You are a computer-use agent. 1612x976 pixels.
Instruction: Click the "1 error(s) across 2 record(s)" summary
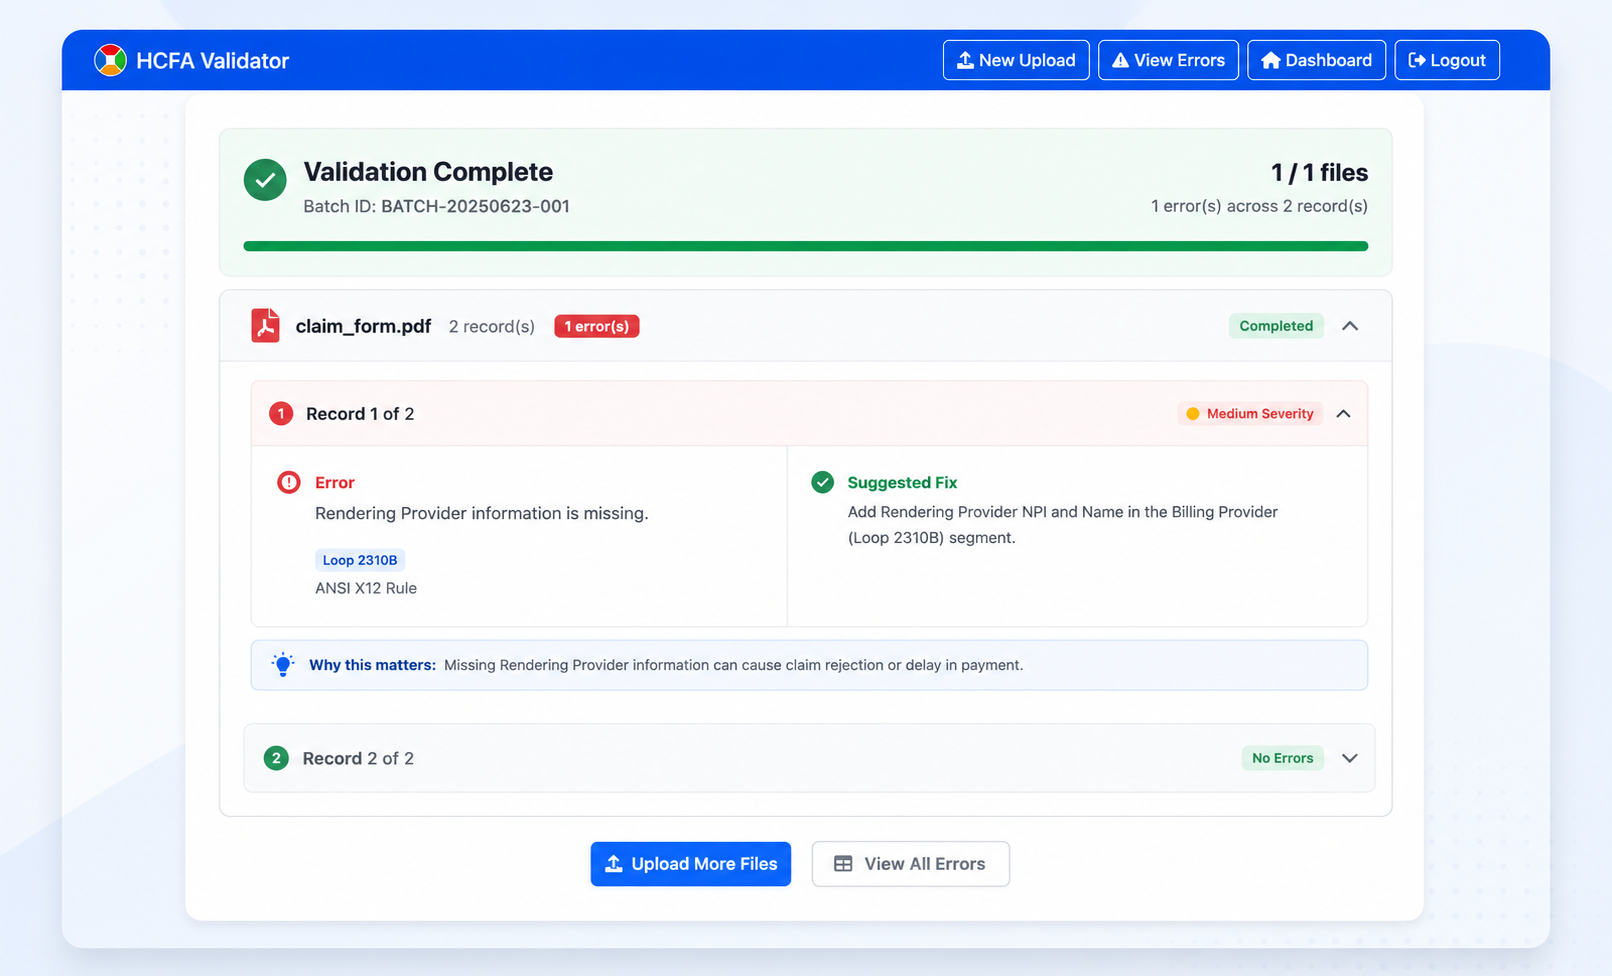1259,206
